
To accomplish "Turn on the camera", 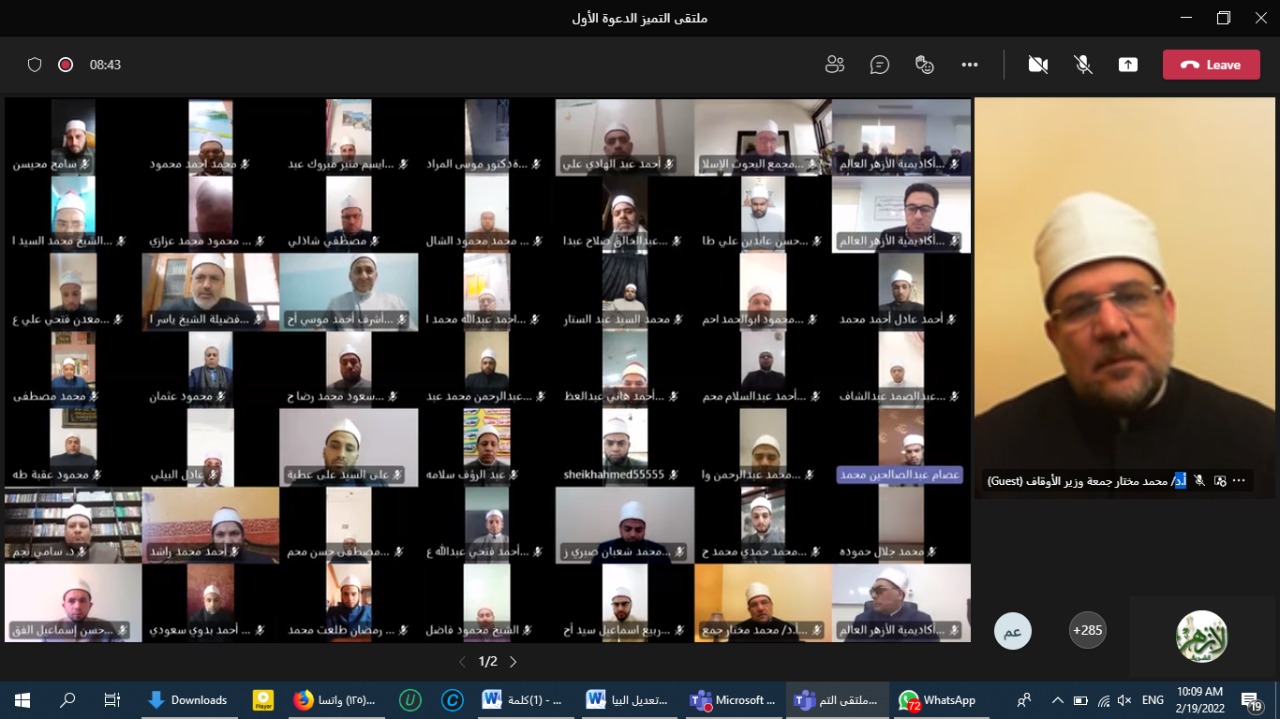I will pyautogui.click(x=1038, y=65).
